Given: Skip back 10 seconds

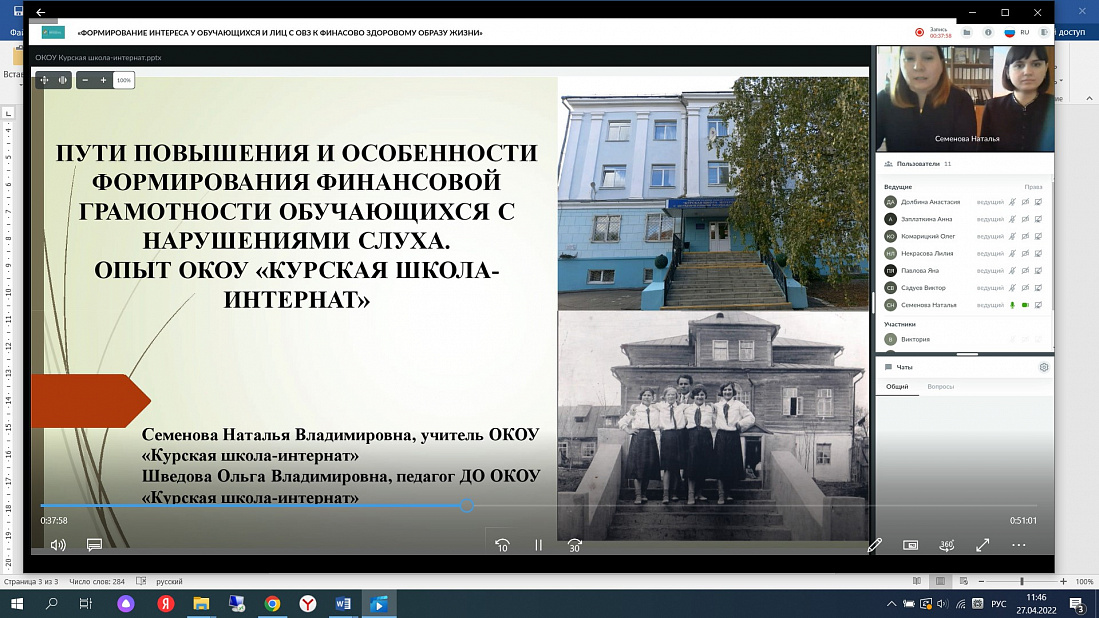Looking at the screenshot, I should click(502, 545).
